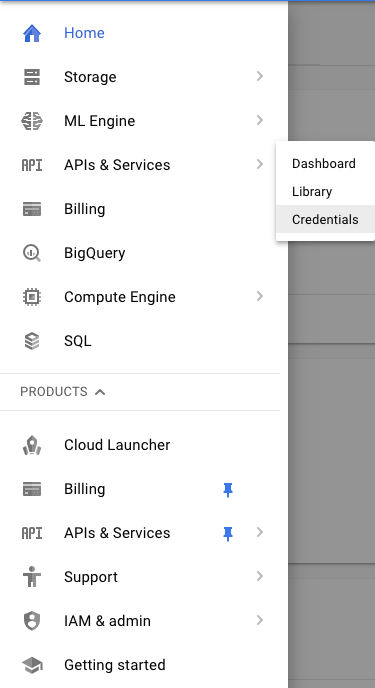The height and width of the screenshot is (688, 375).
Task: Unpin APIs & Services in products list
Action: (x=228, y=534)
